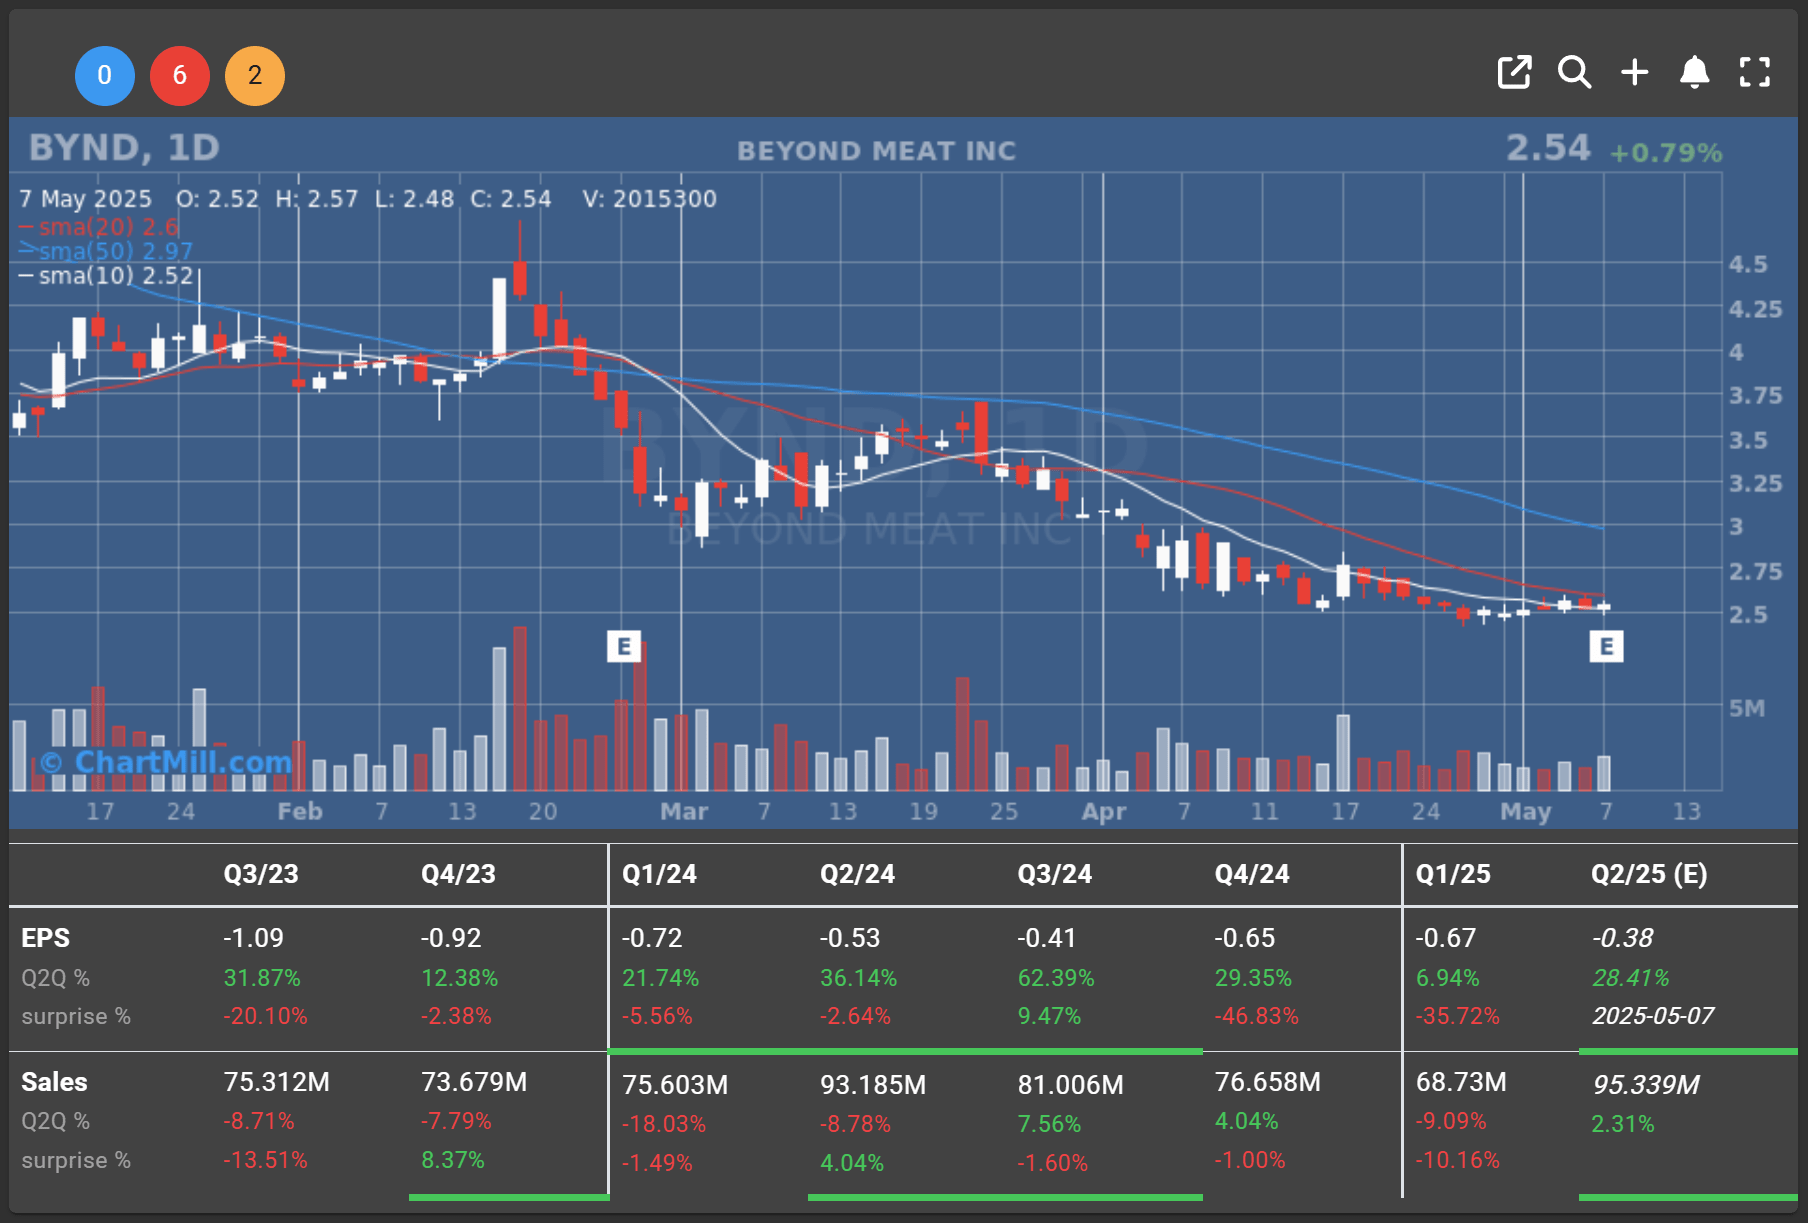The image size is (1808, 1223).
Task: Click the blue badge showing 0
Action: (x=105, y=76)
